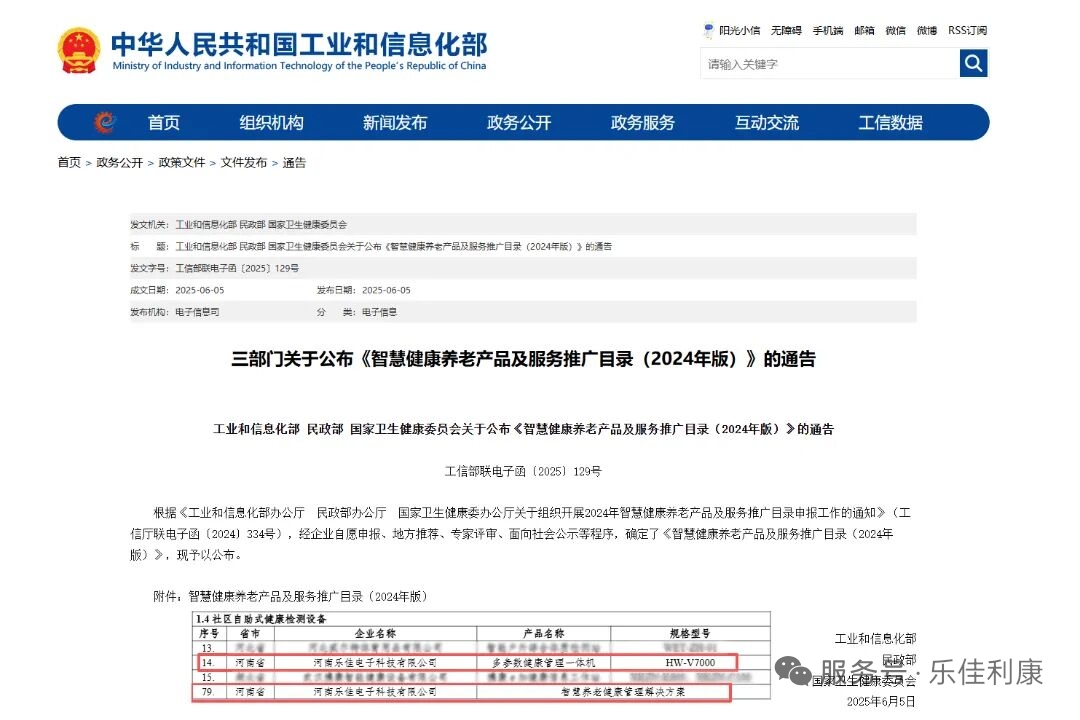
Task: Open the 组织机构 navigation menu
Action: (271, 122)
